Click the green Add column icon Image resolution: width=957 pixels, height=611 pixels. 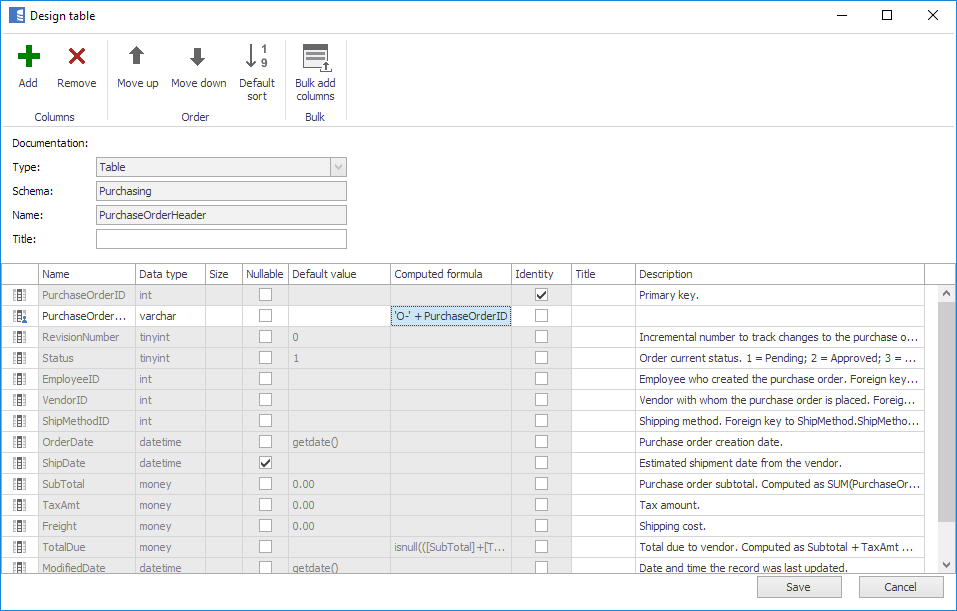pyautogui.click(x=28, y=58)
